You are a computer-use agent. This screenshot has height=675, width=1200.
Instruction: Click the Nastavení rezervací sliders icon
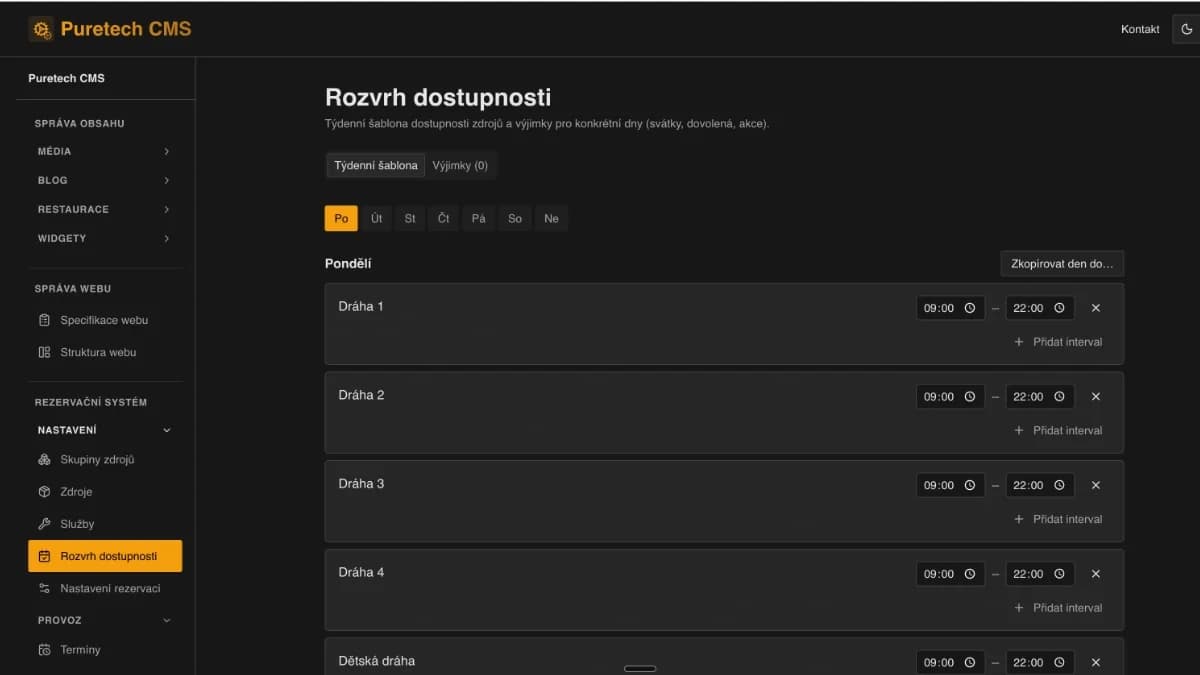(44, 588)
